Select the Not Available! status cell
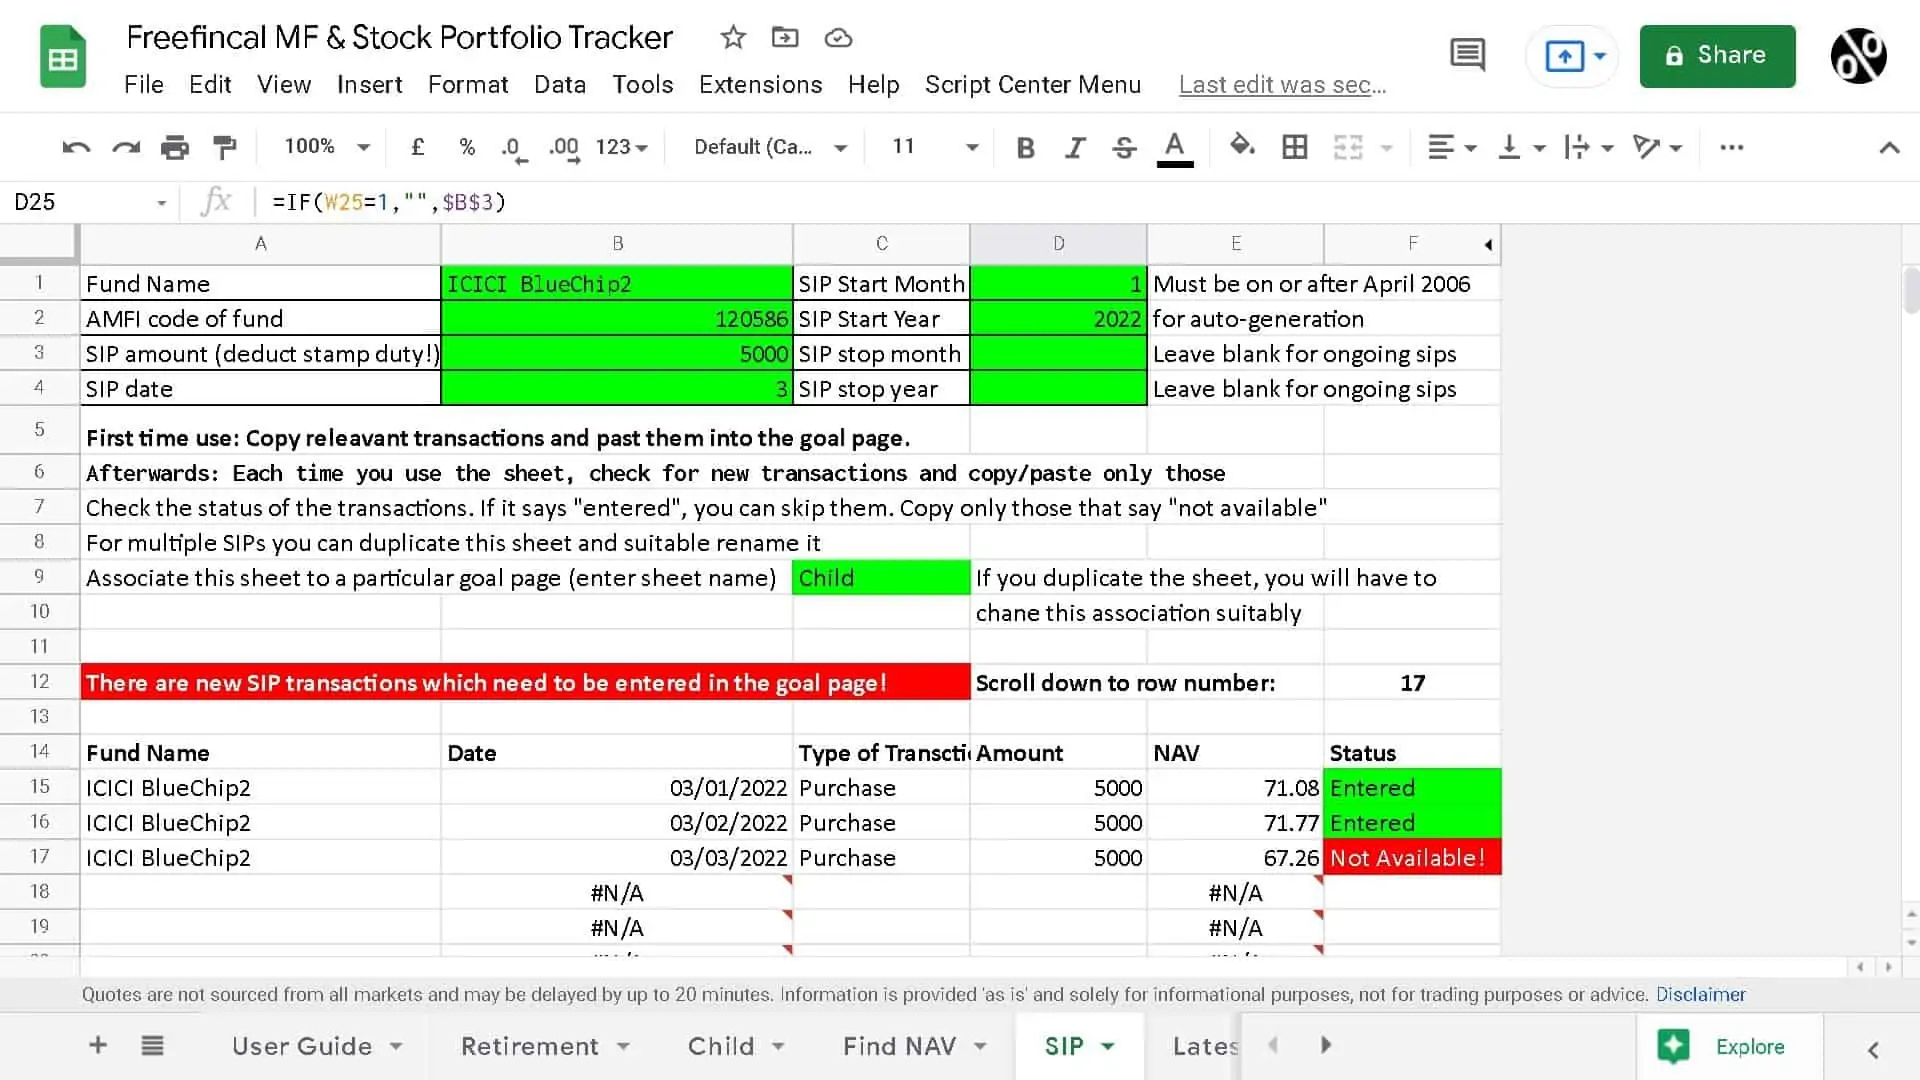The image size is (1920, 1080). [1412, 858]
